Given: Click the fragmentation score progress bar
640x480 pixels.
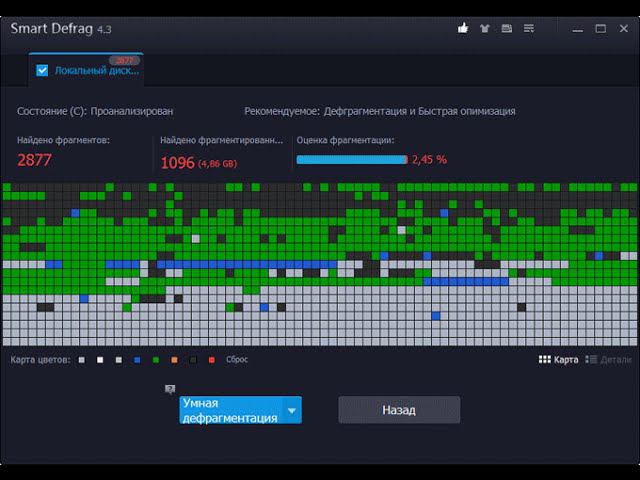Looking at the screenshot, I should 352,160.
